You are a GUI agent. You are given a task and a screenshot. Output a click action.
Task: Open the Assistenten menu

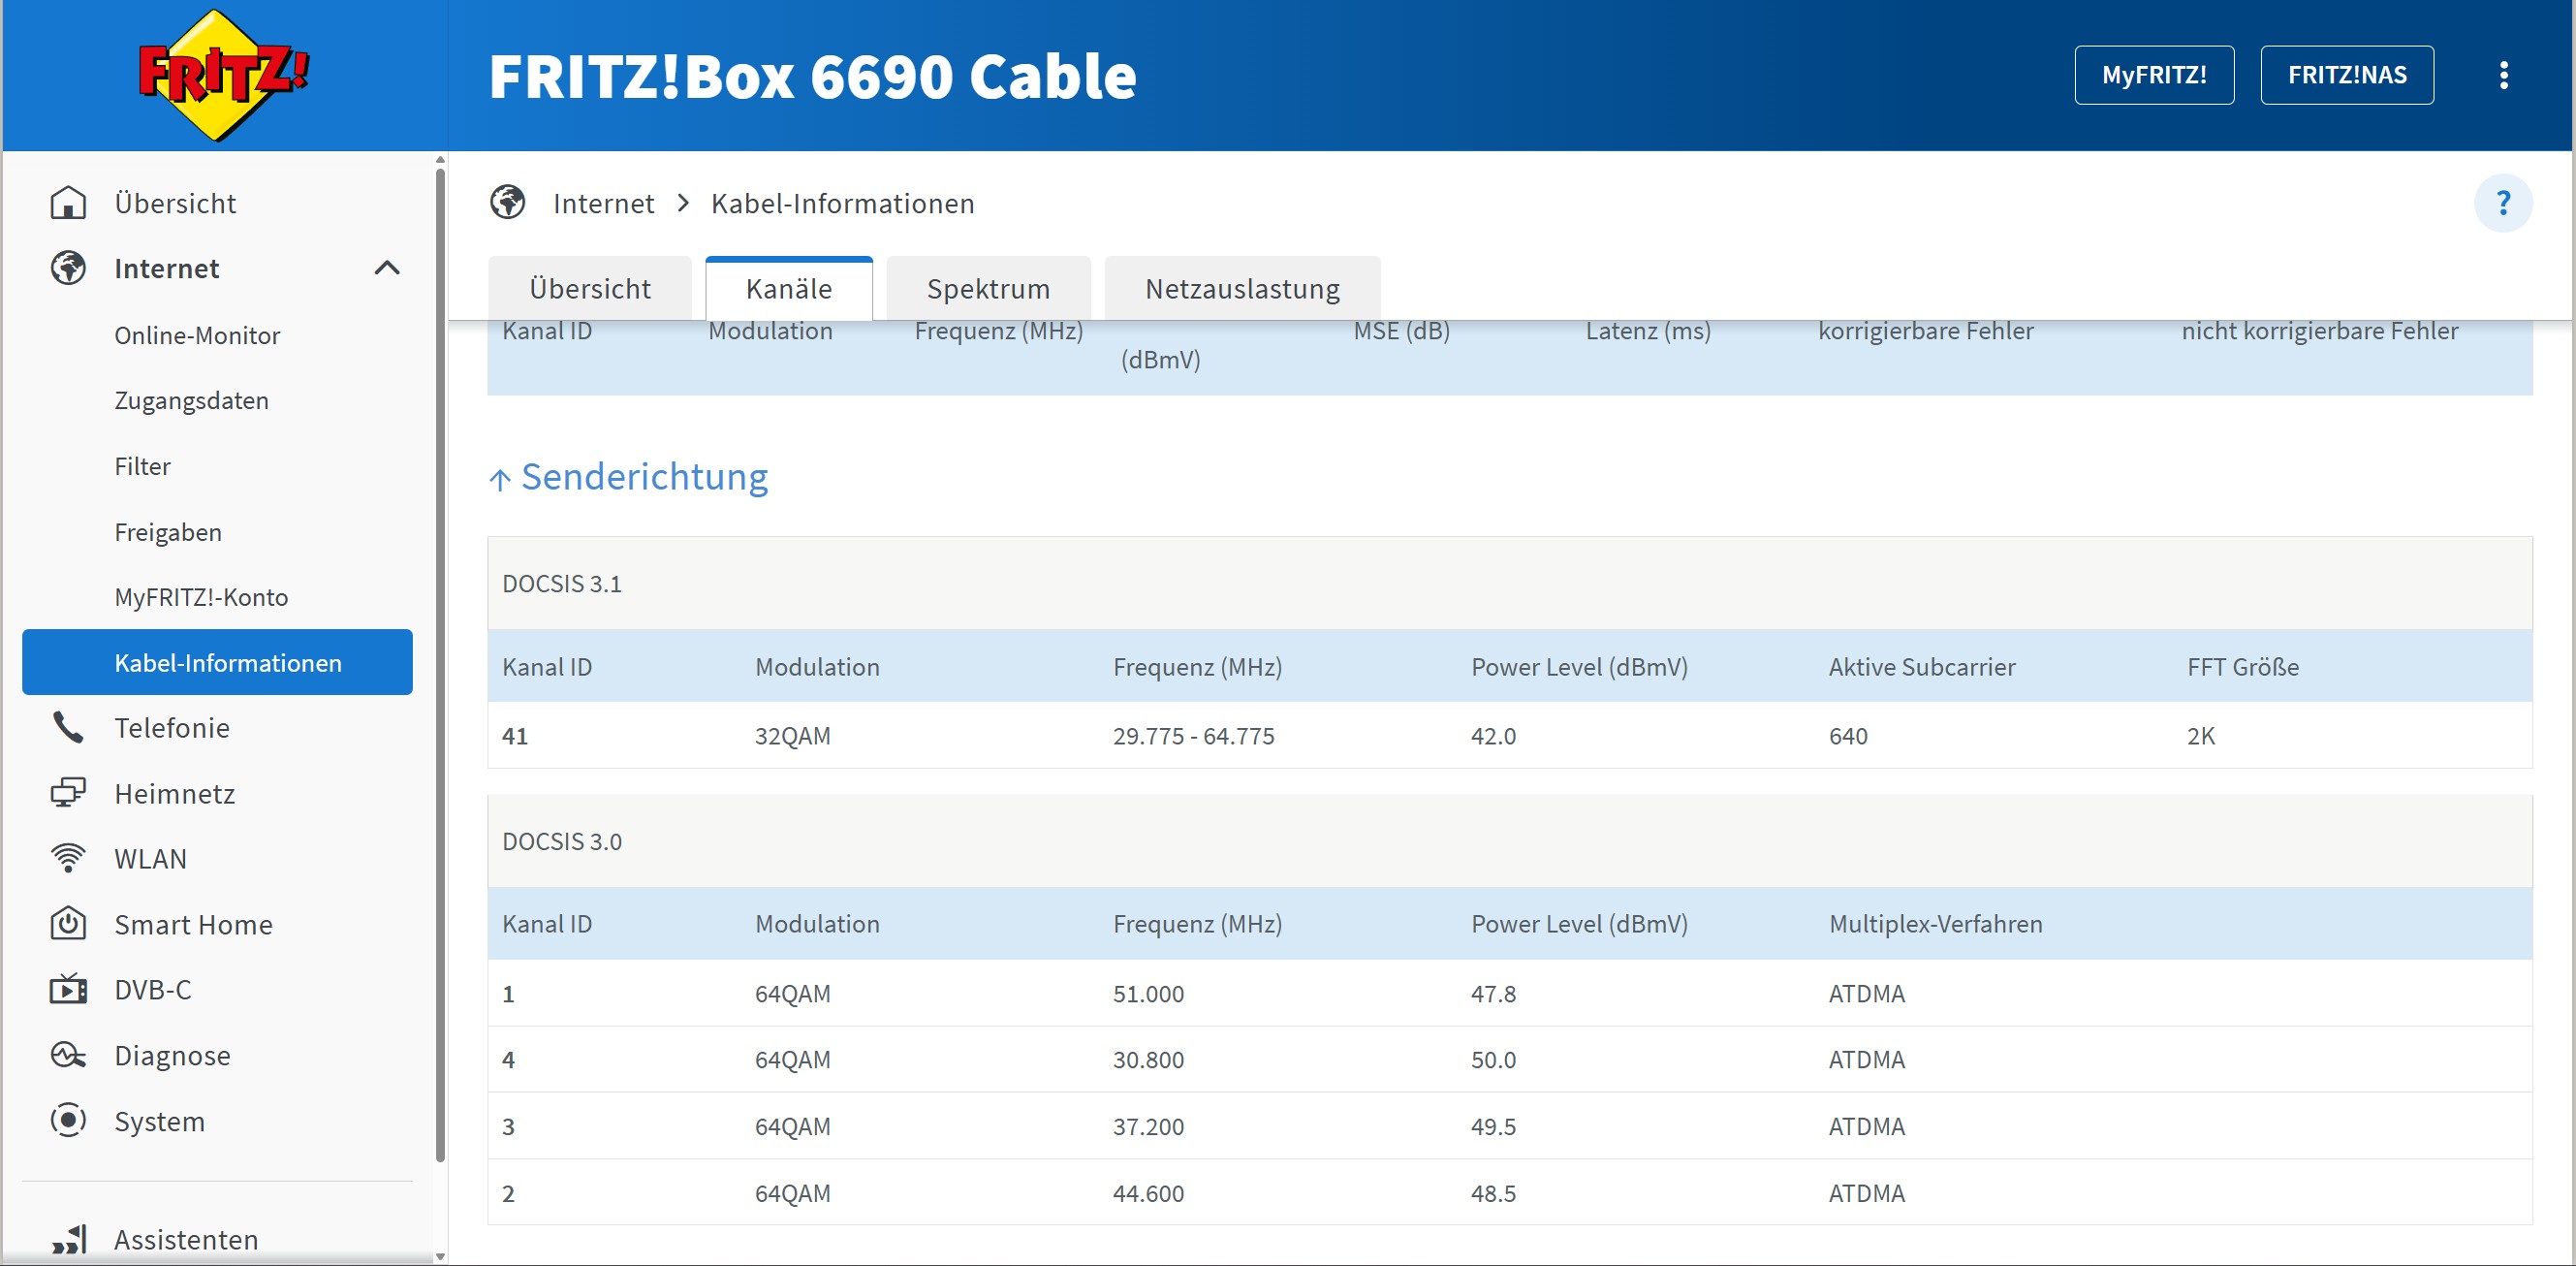click(x=186, y=1239)
